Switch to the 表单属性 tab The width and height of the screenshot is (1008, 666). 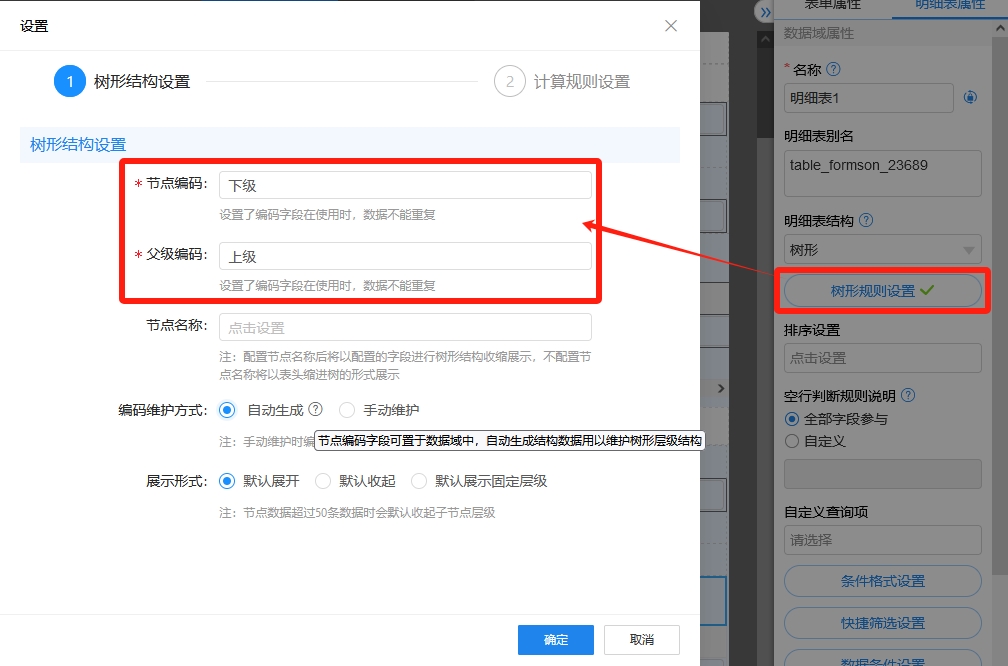coord(832,6)
